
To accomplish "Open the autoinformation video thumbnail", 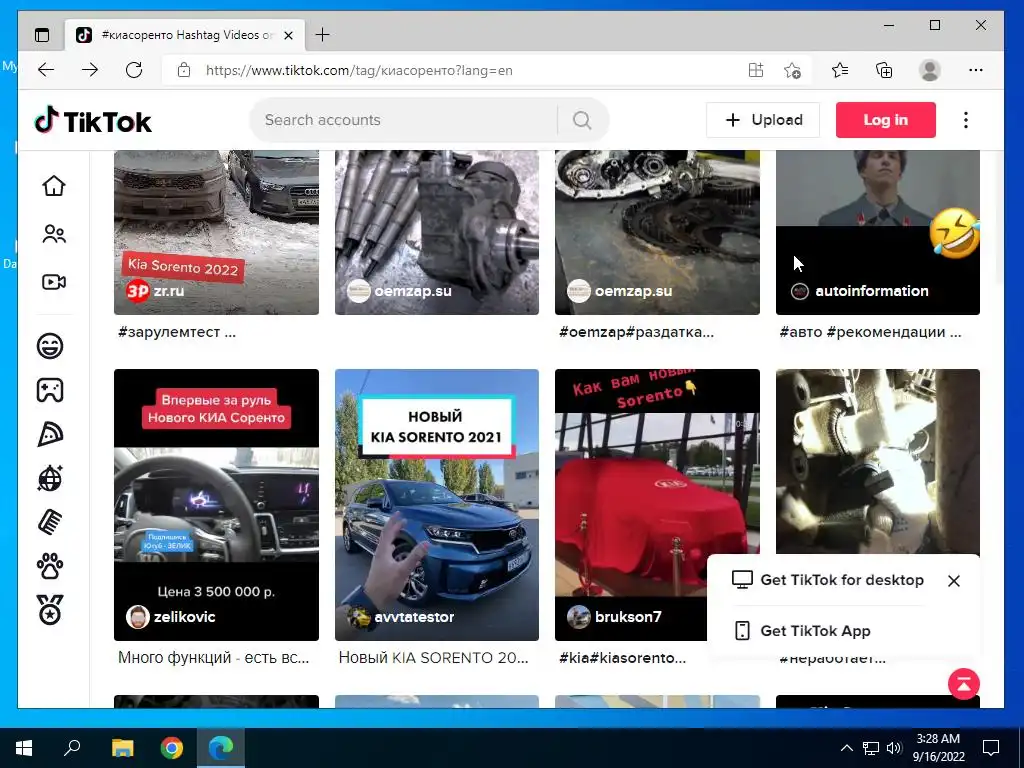I will [878, 232].
